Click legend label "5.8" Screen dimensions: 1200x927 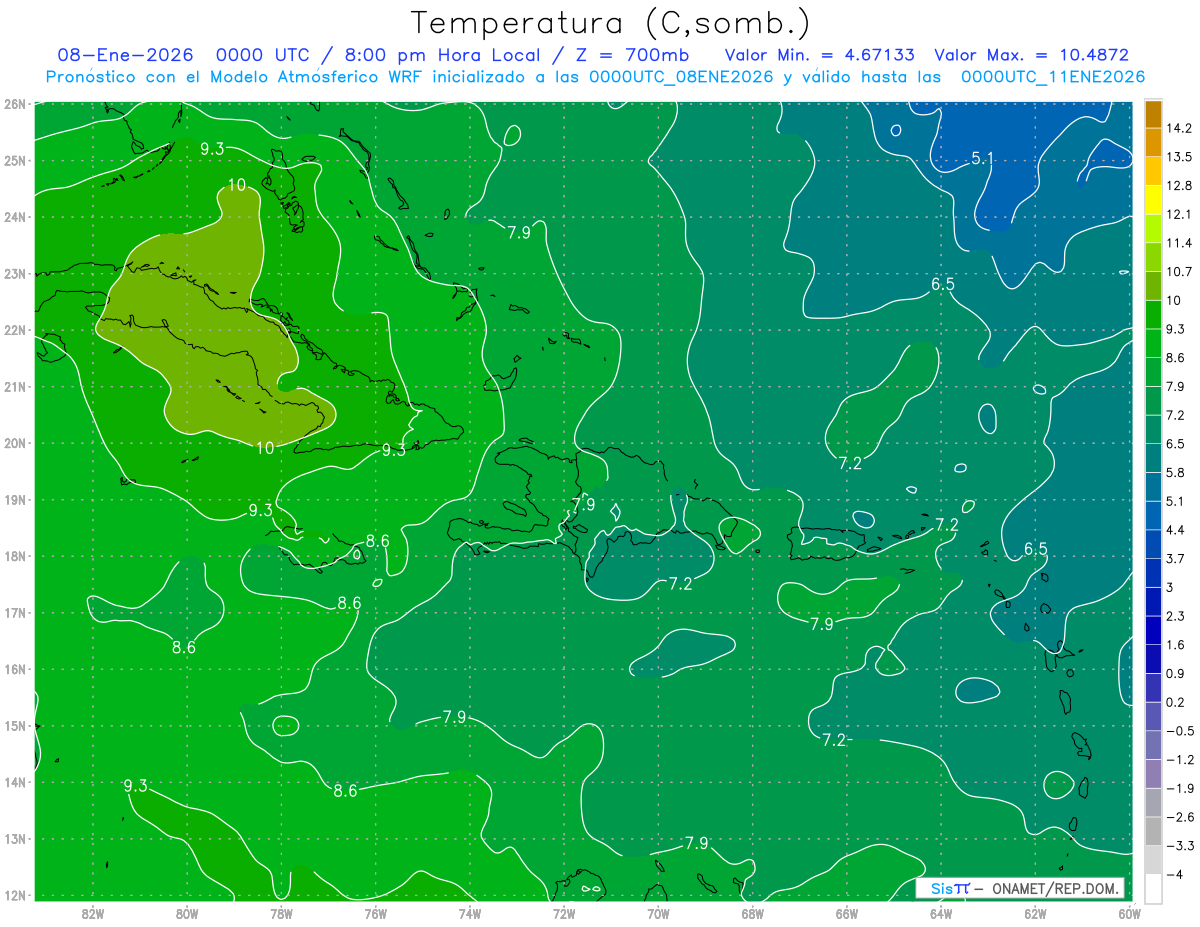[x=1175, y=472]
